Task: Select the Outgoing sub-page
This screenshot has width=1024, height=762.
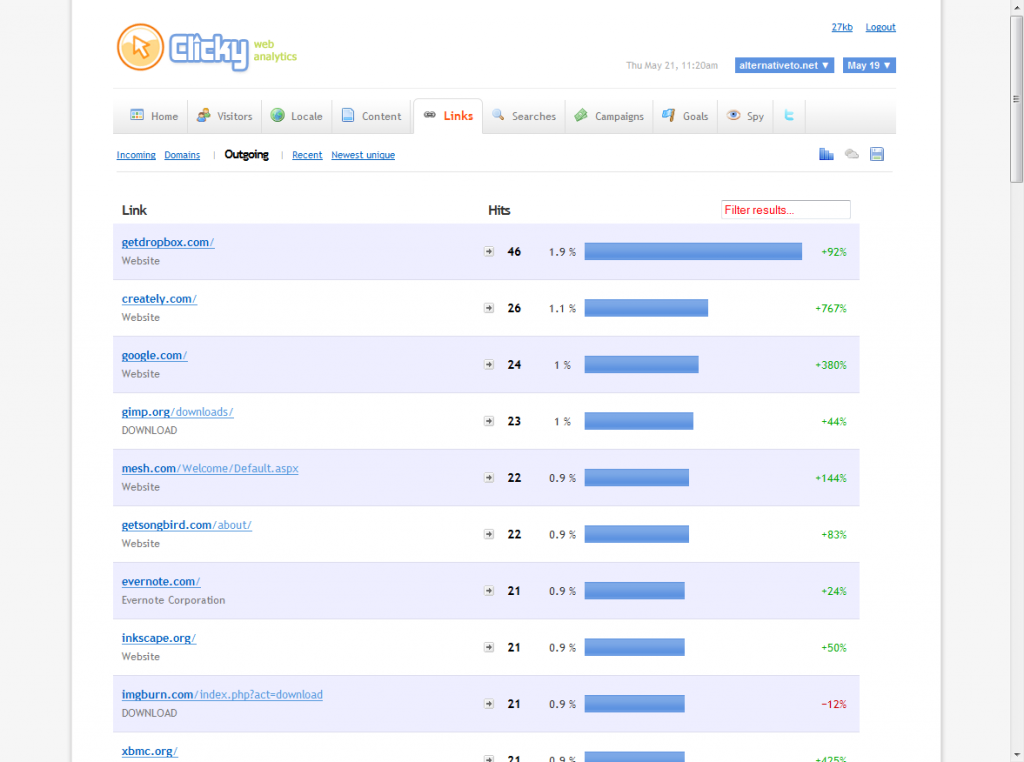Action: 246,155
